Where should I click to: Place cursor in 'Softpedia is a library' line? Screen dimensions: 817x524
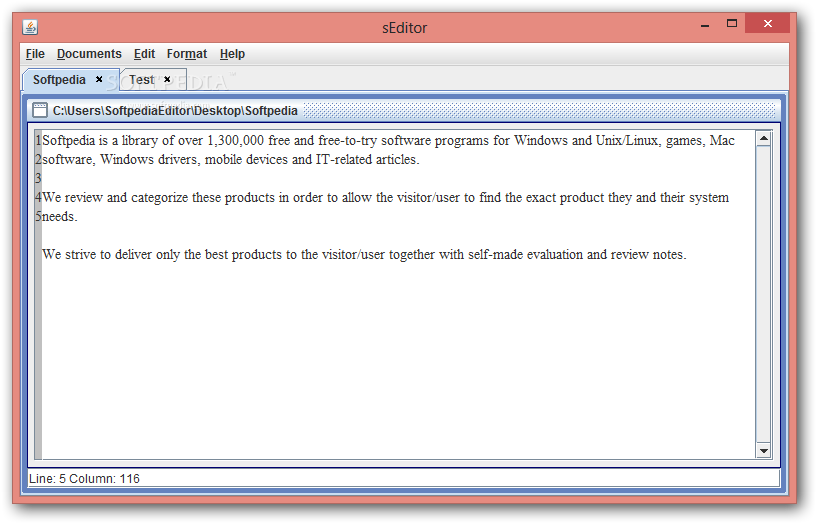pyautogui.click(x=388, y=141)
